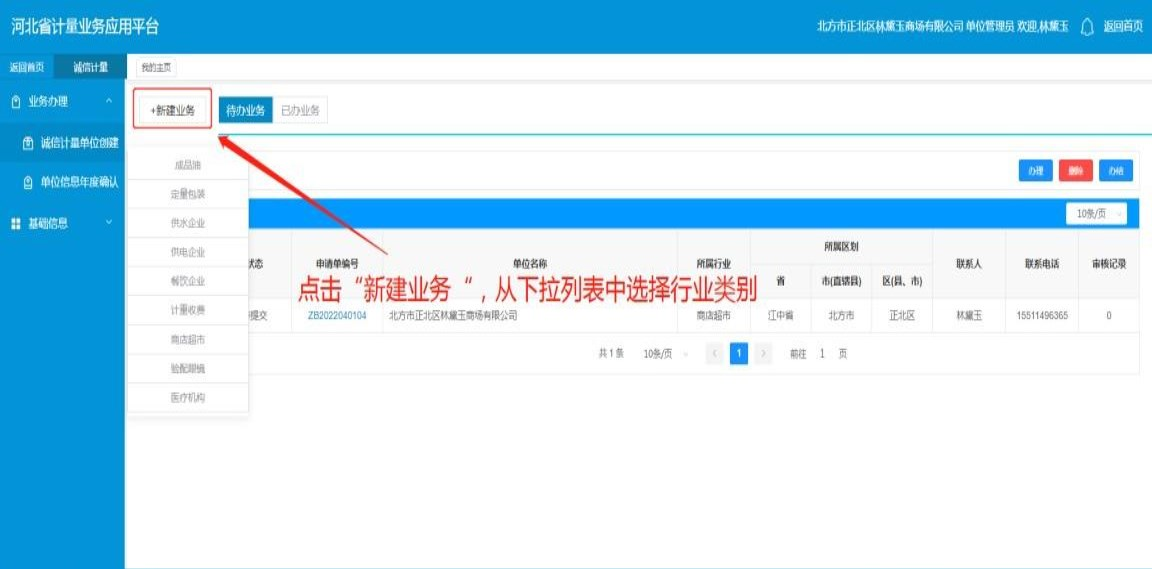Click the 基础信息 grid icon
The image size is (1152, 569).
(x=15, y=223)
